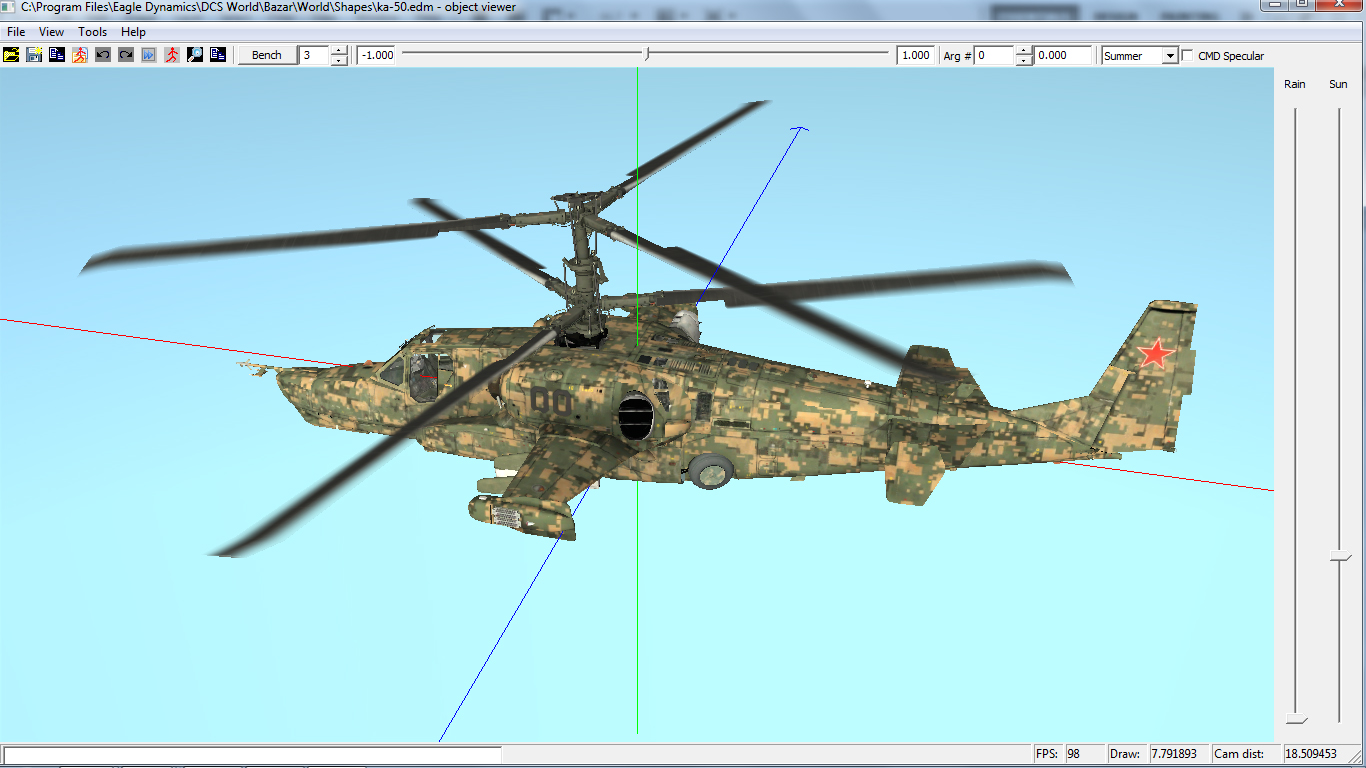The image size is (1366, 768).
Task: Click the magnifying glass icon
Action: pos(195,55)
